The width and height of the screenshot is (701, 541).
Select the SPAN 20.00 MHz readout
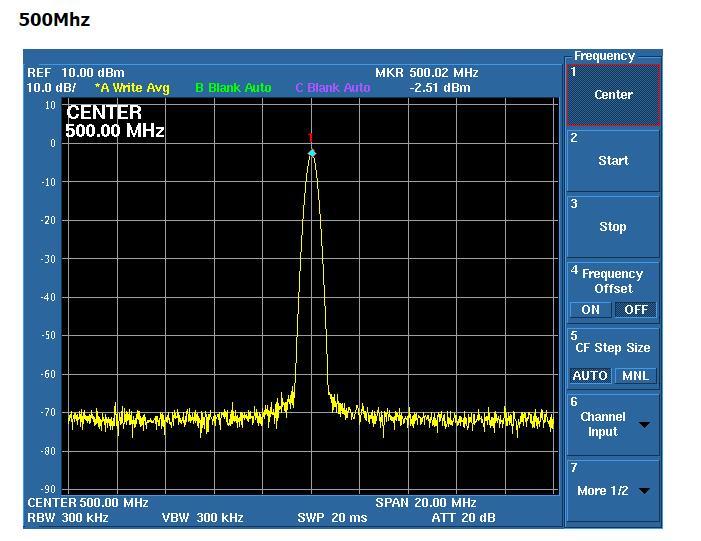click(x=426, y=503)
